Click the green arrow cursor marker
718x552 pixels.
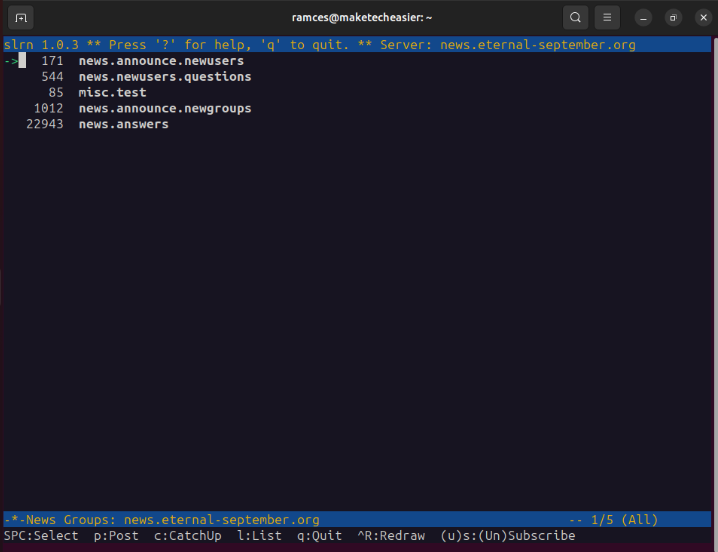click(x=11, y=60)
